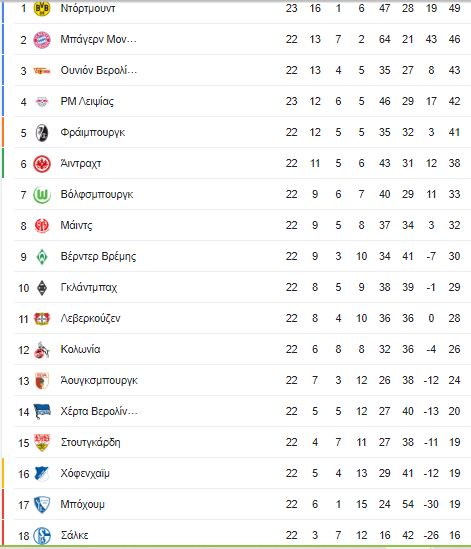
Task: Click the Schalke blue circular logo
Action: (x=42, y=536)
